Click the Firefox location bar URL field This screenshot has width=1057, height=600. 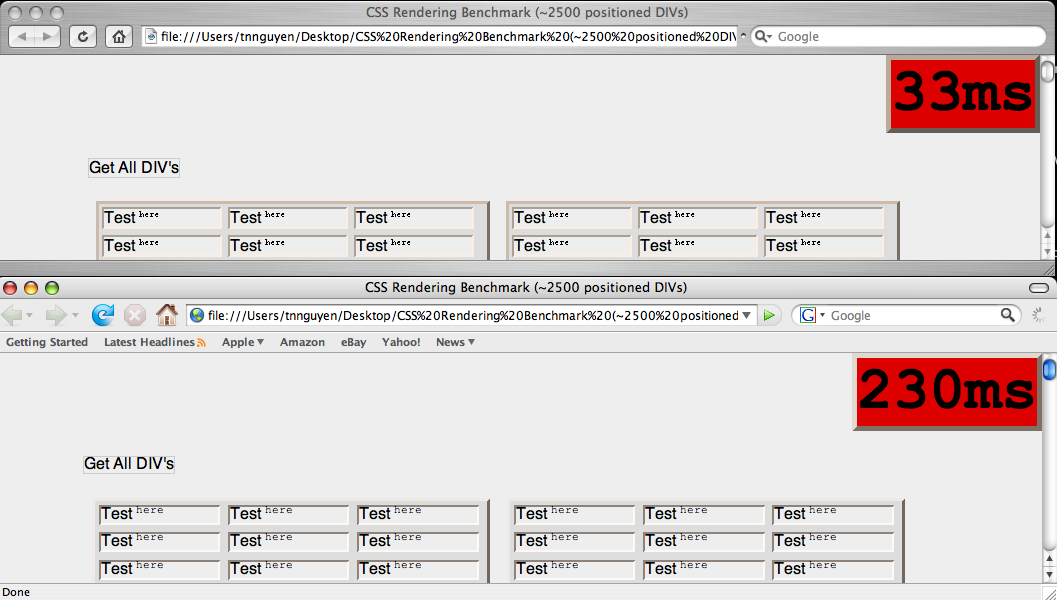pyautogui.click(x=473, y=316)
